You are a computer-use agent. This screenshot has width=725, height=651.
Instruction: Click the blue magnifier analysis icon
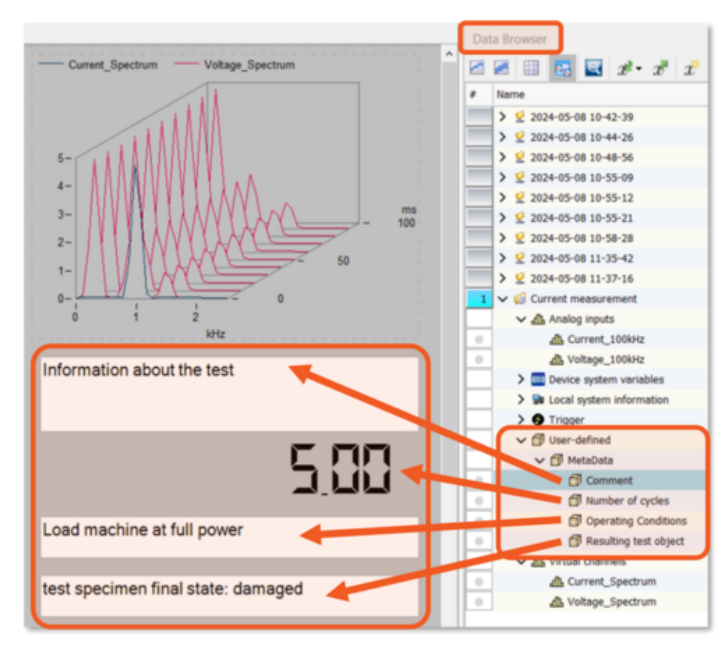(593, 68)
